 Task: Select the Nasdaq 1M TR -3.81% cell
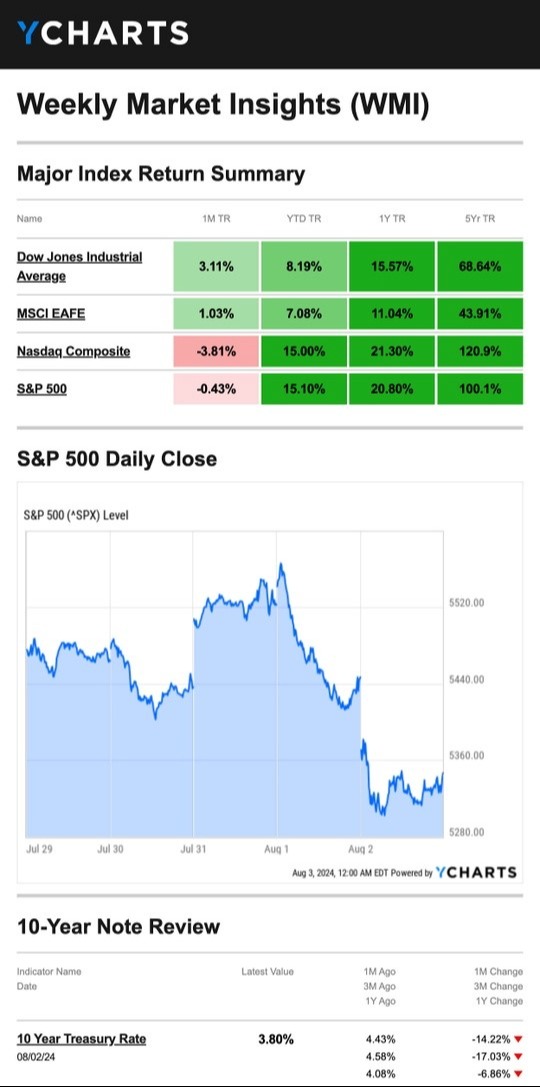tap(216, 351)
